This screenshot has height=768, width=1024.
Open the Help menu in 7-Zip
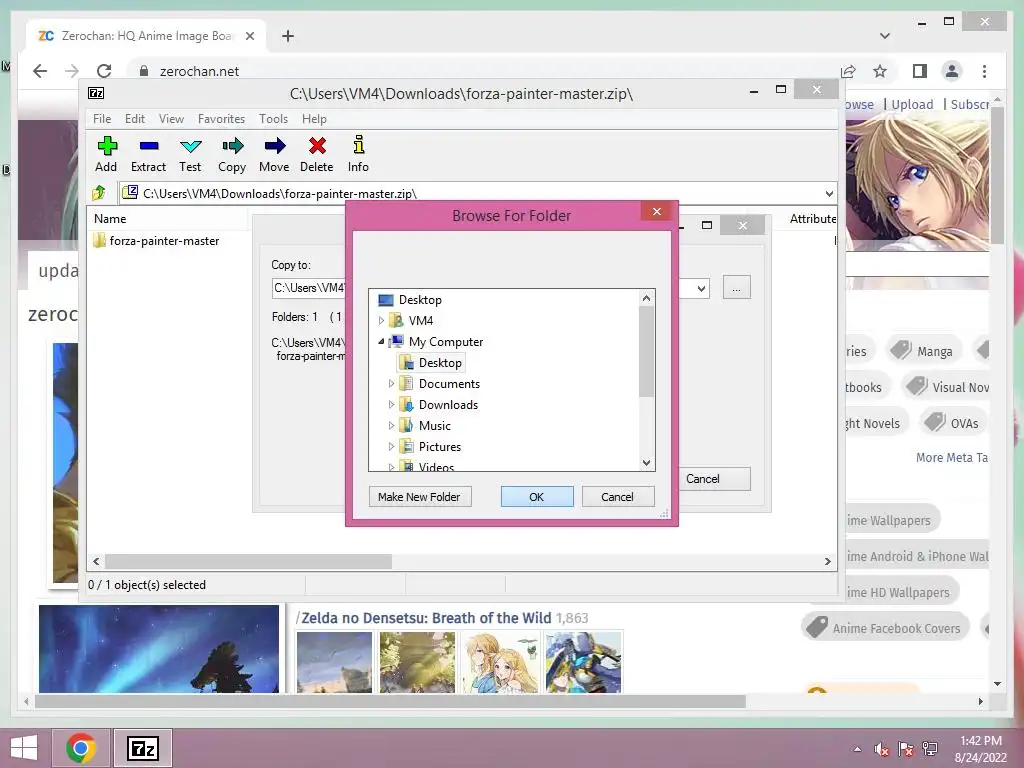(x=314, y=119)
